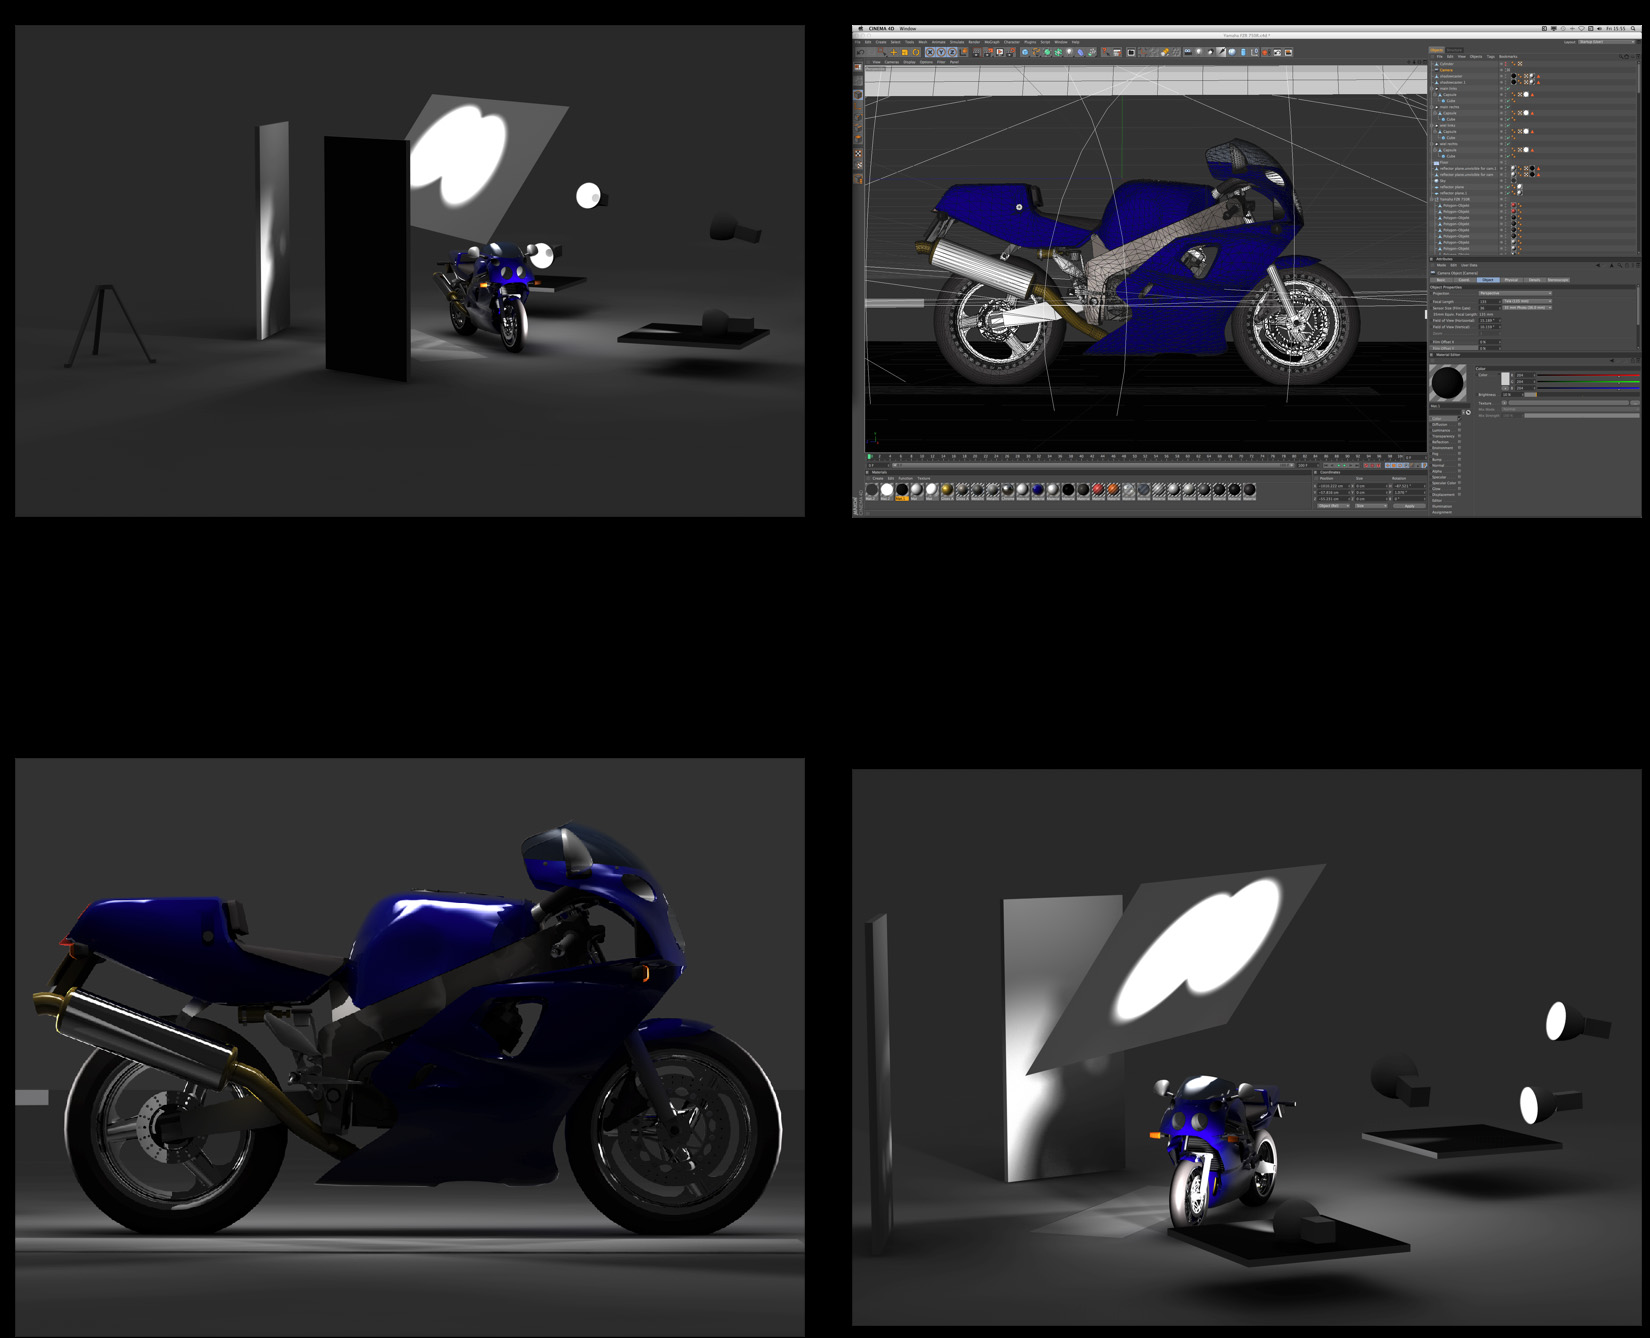Collapse the main links group

coord(1431,89)
